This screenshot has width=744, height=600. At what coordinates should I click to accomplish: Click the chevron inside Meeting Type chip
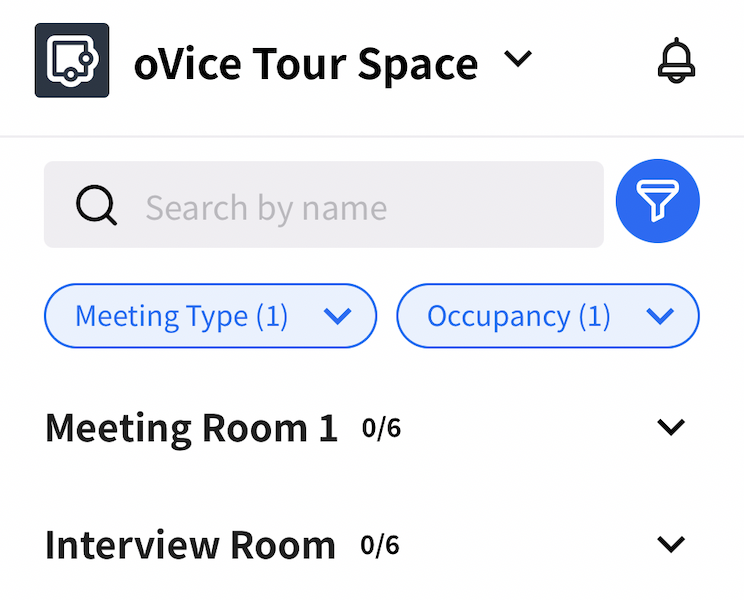(338, 316)
